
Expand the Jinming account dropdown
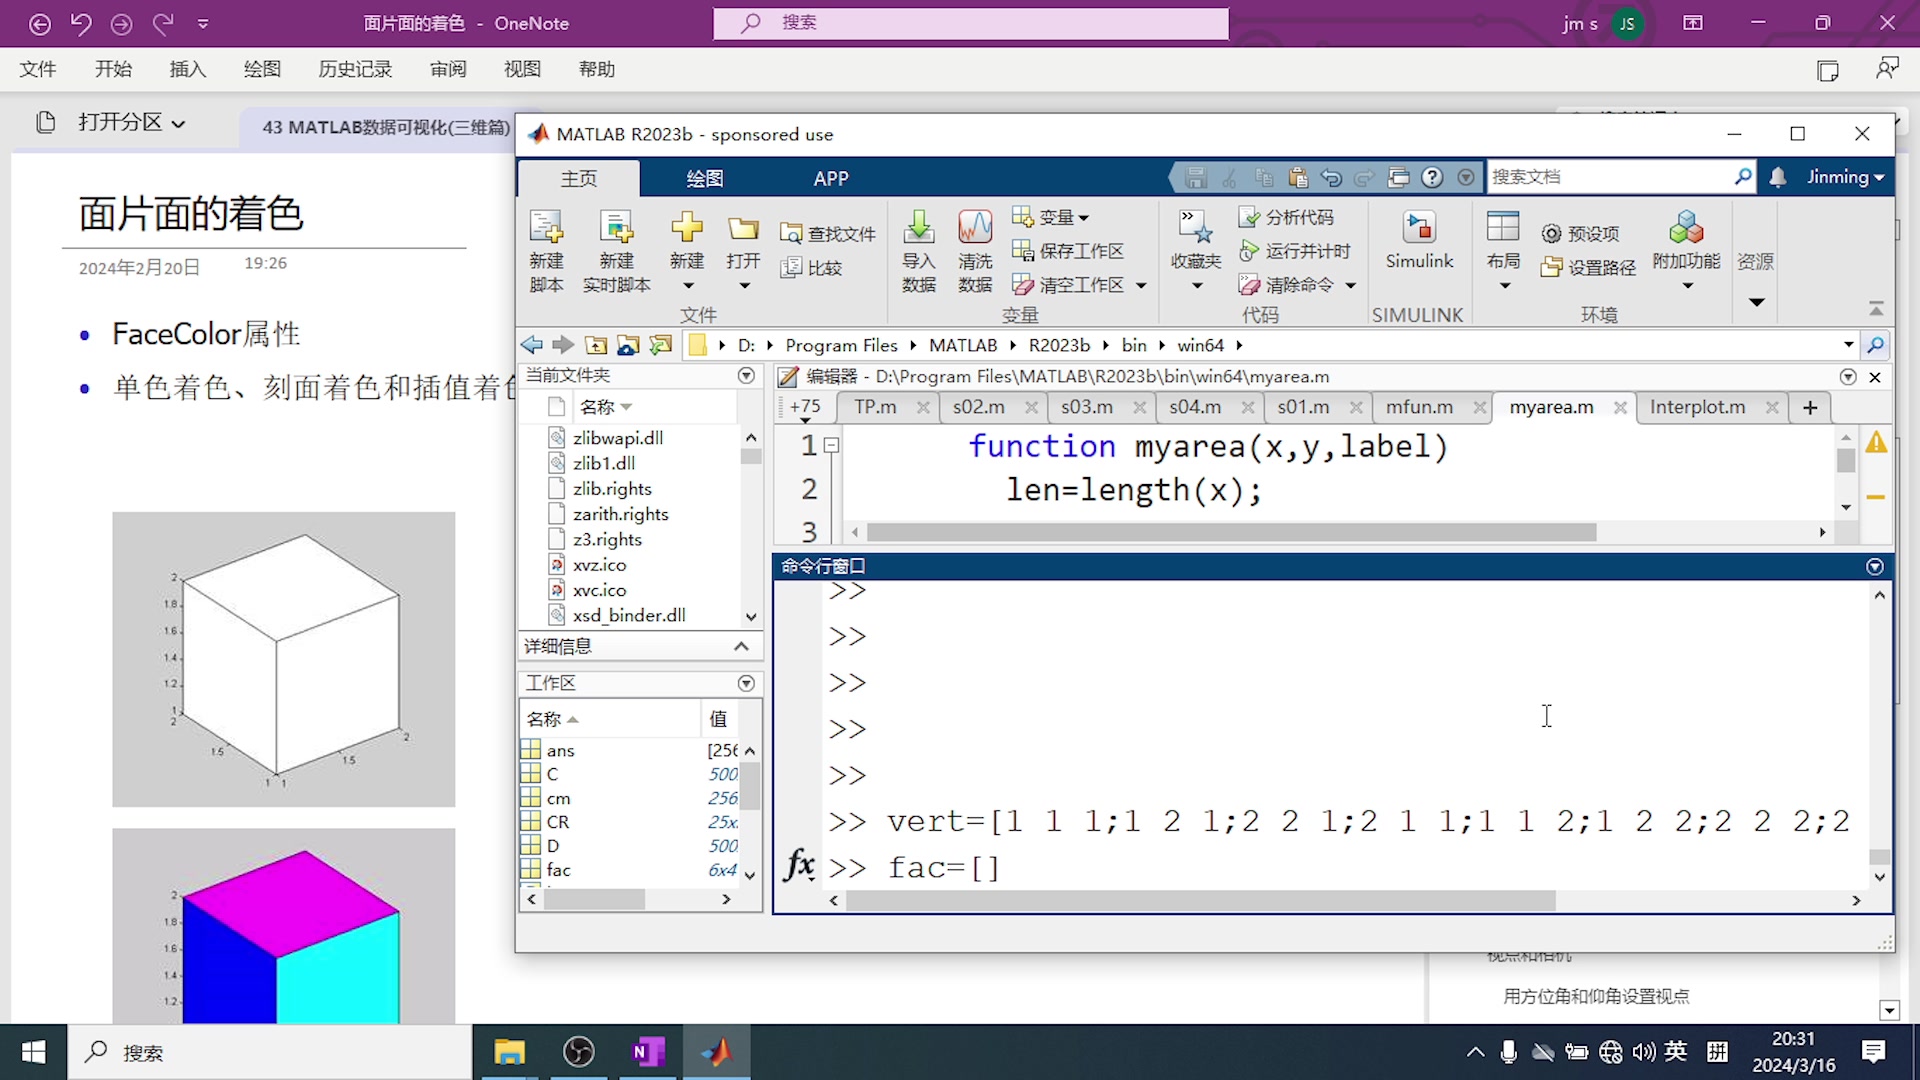click(x=1845, y=177)
